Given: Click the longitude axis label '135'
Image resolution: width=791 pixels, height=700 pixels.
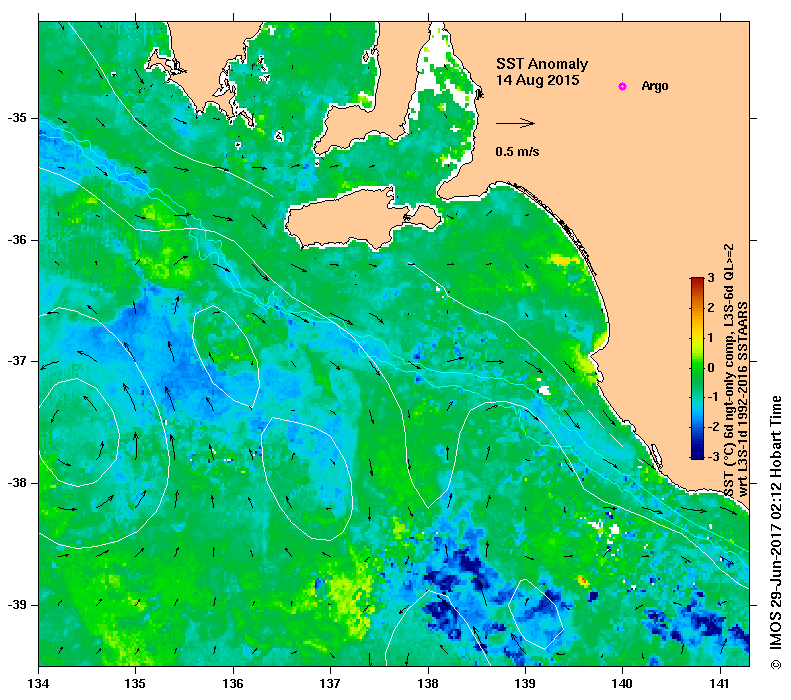Looking at the screenshot, I should (x=135, y=683).
